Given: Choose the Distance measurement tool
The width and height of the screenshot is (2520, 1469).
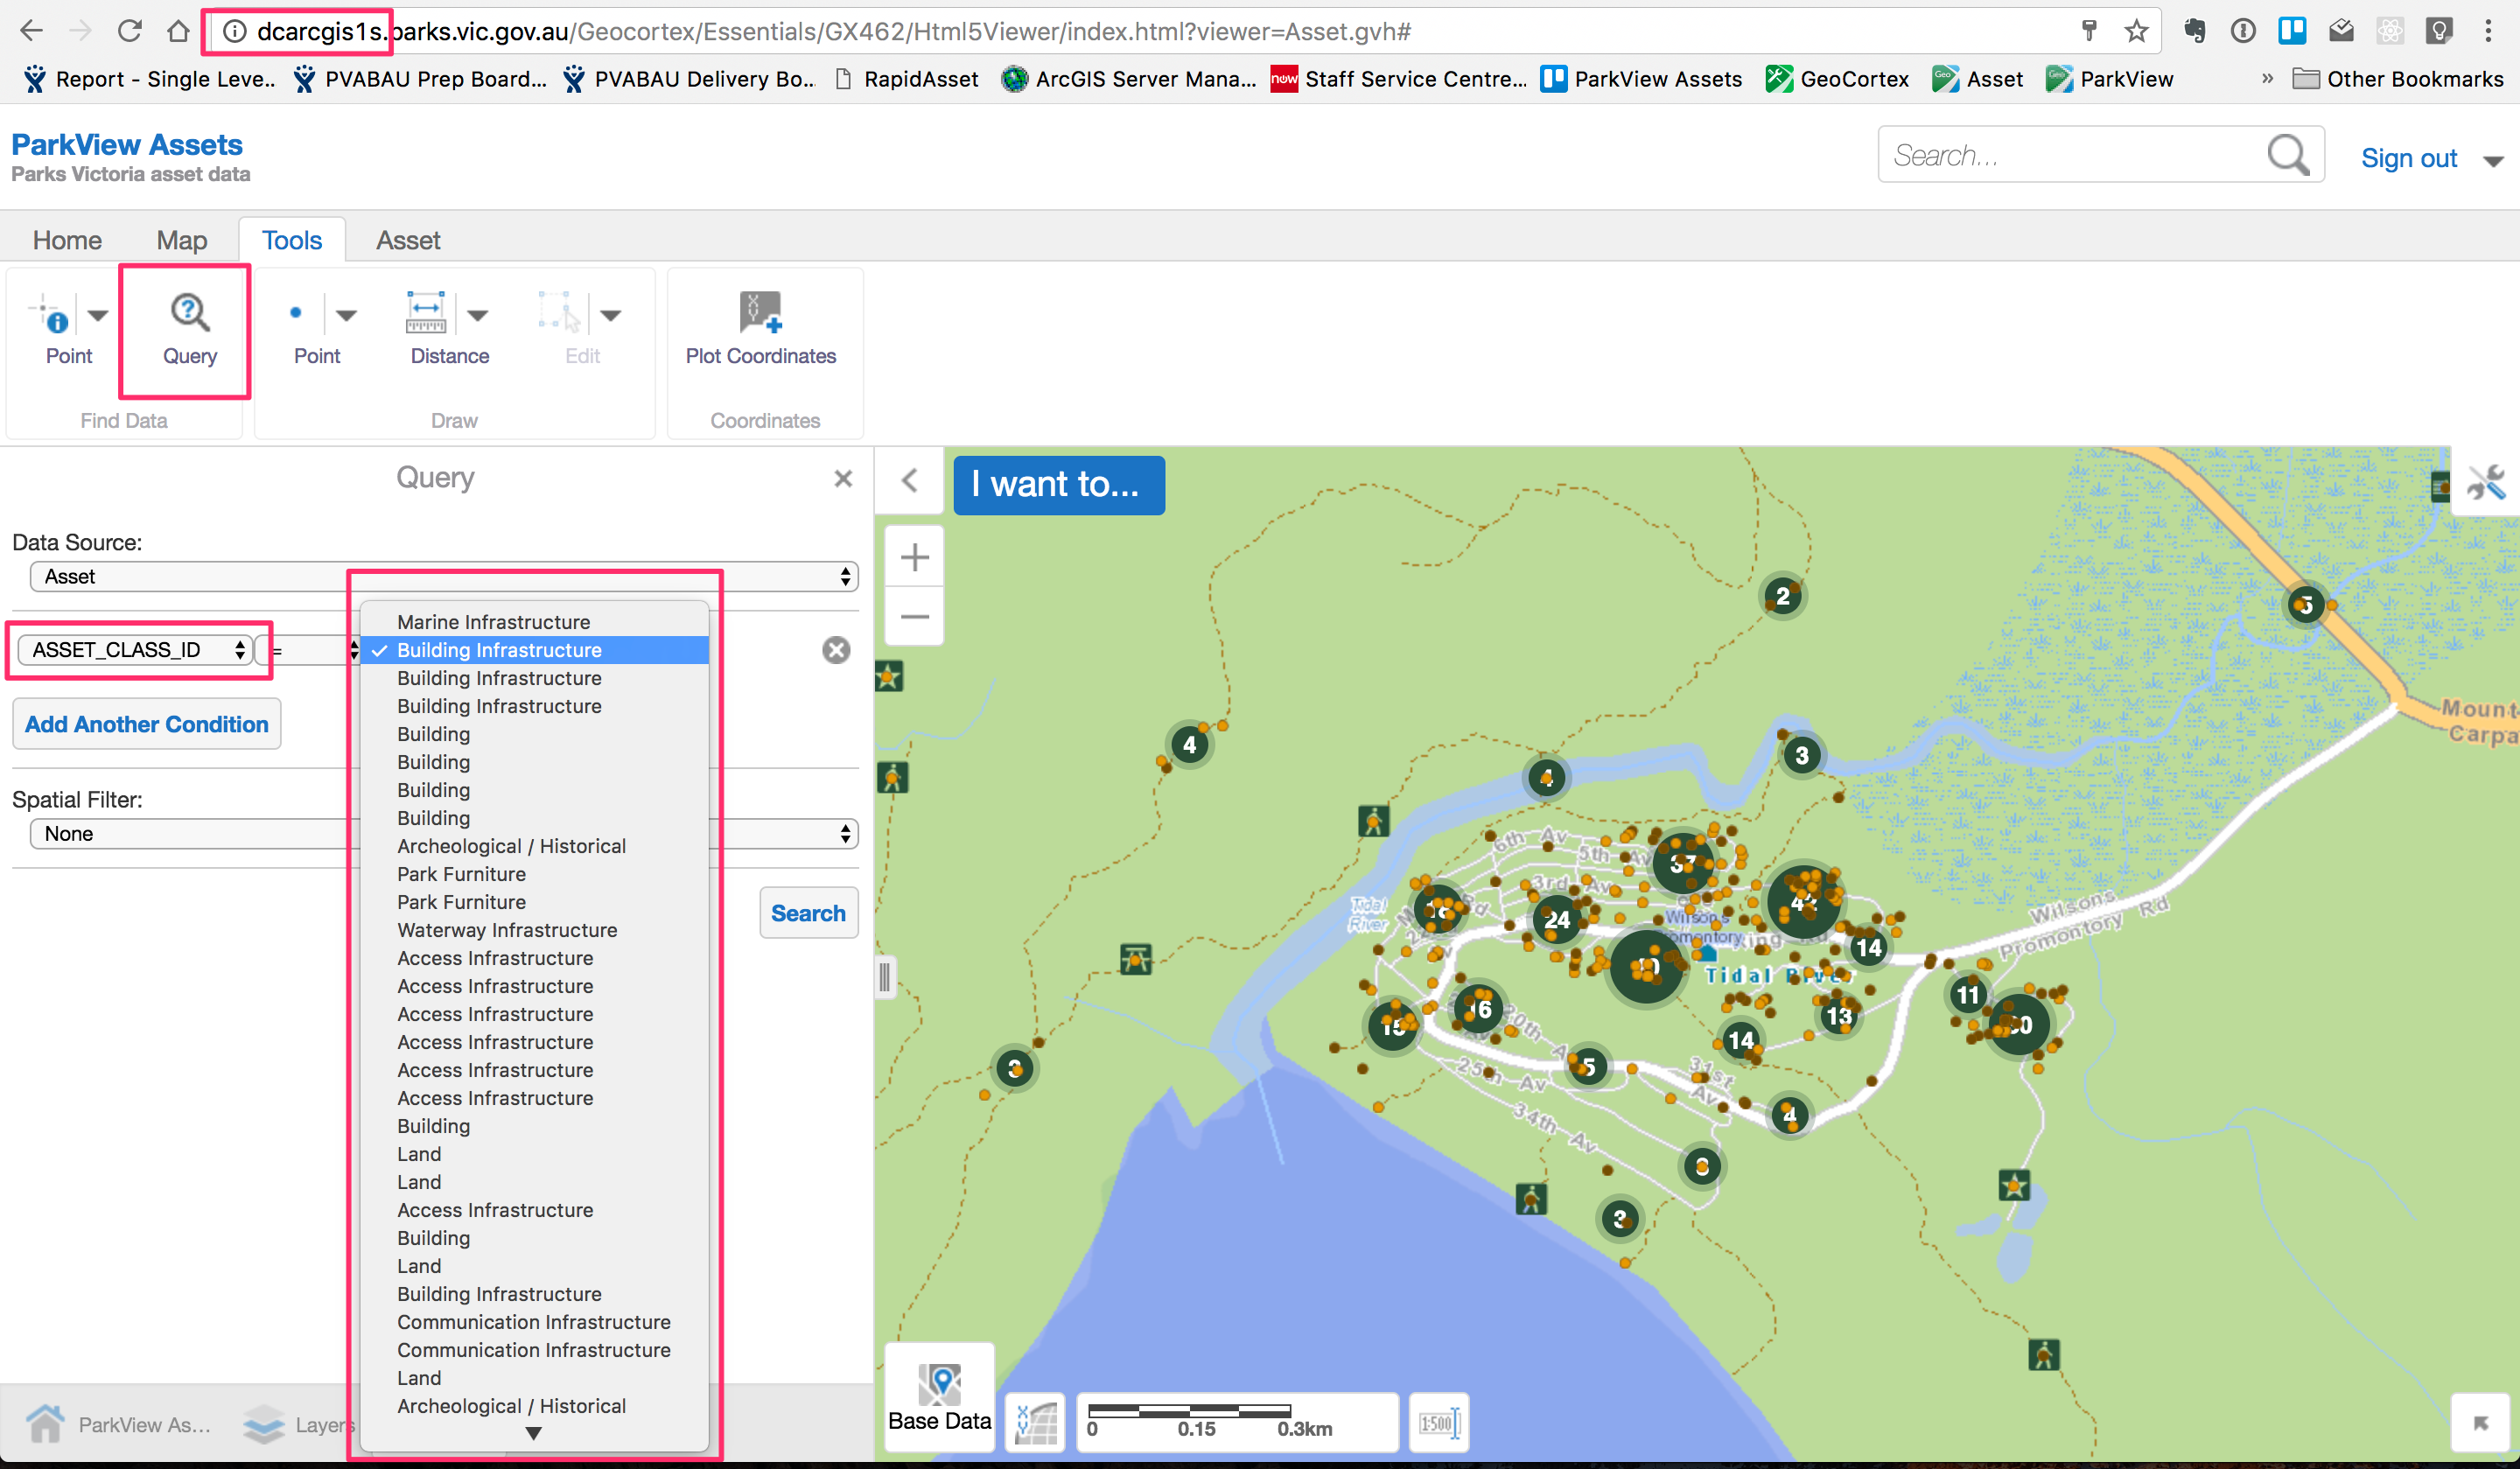Looking at the screenshot, I should (x=426, y=313).
